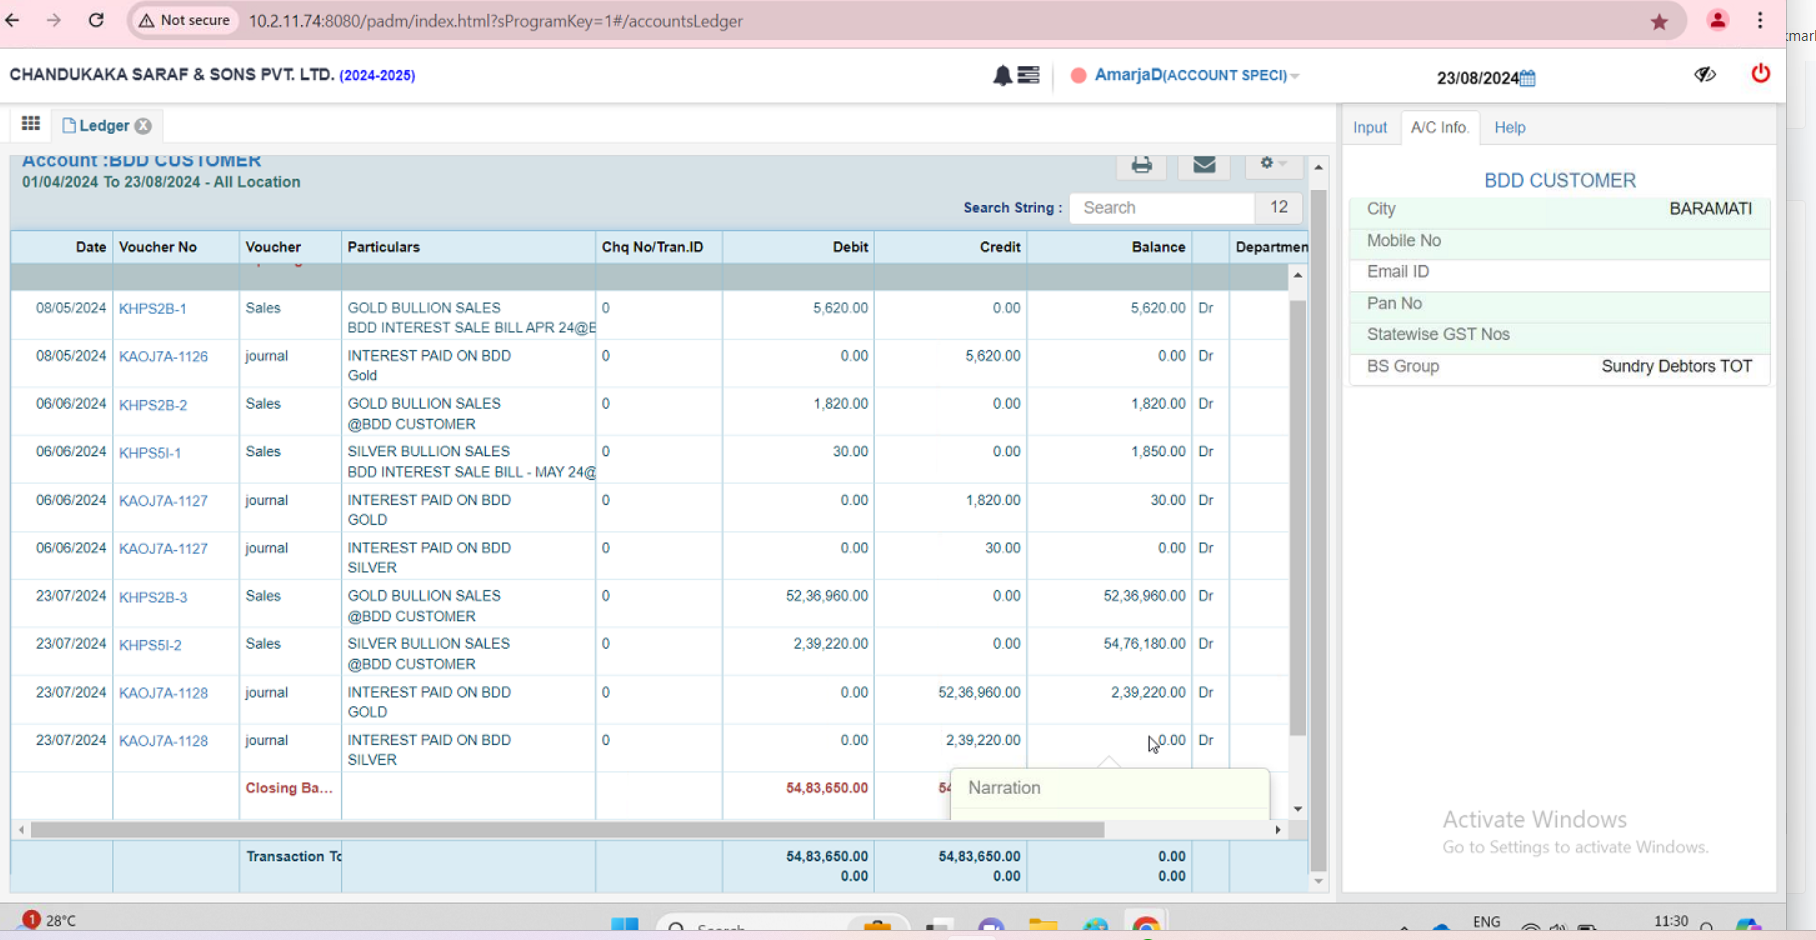This screenshot has height=940, width=1816.
Task: Click the ENG language indicator
Action: [1486, 922]
